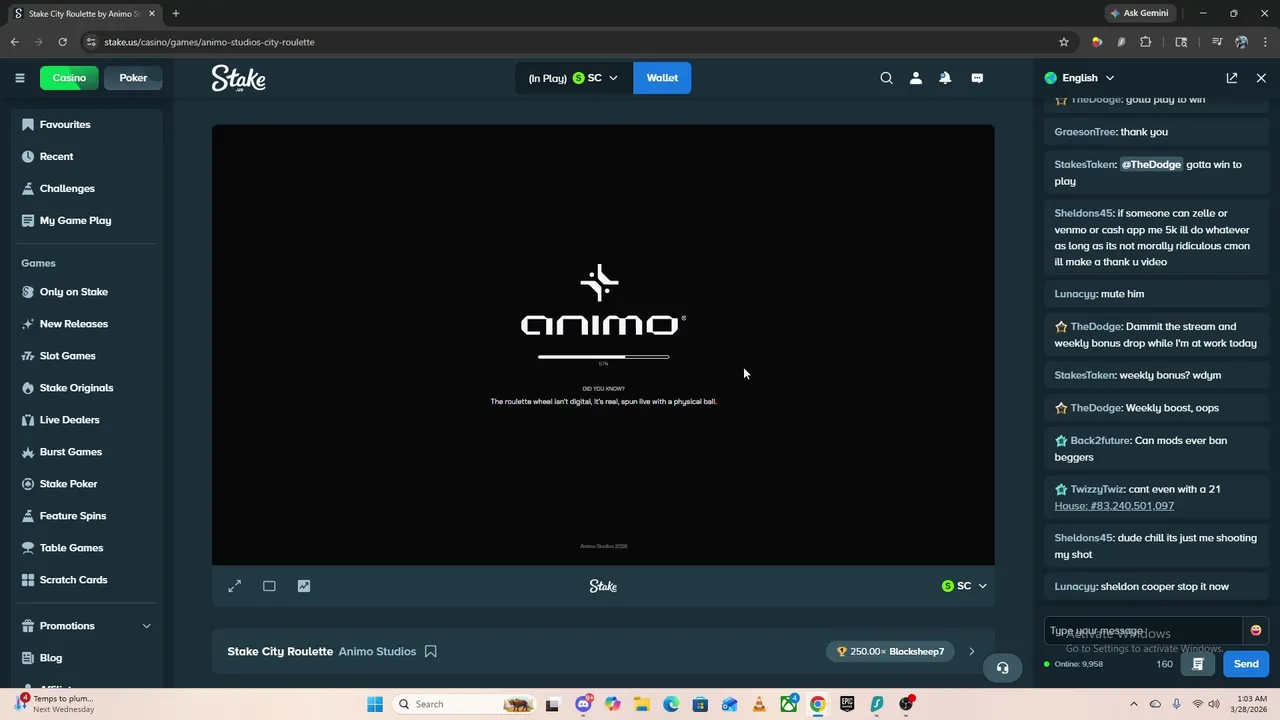Image resolution: width=1280 pixels, height=720 pixels.
Task: Open the user profile icon
Action: (915, 78)
